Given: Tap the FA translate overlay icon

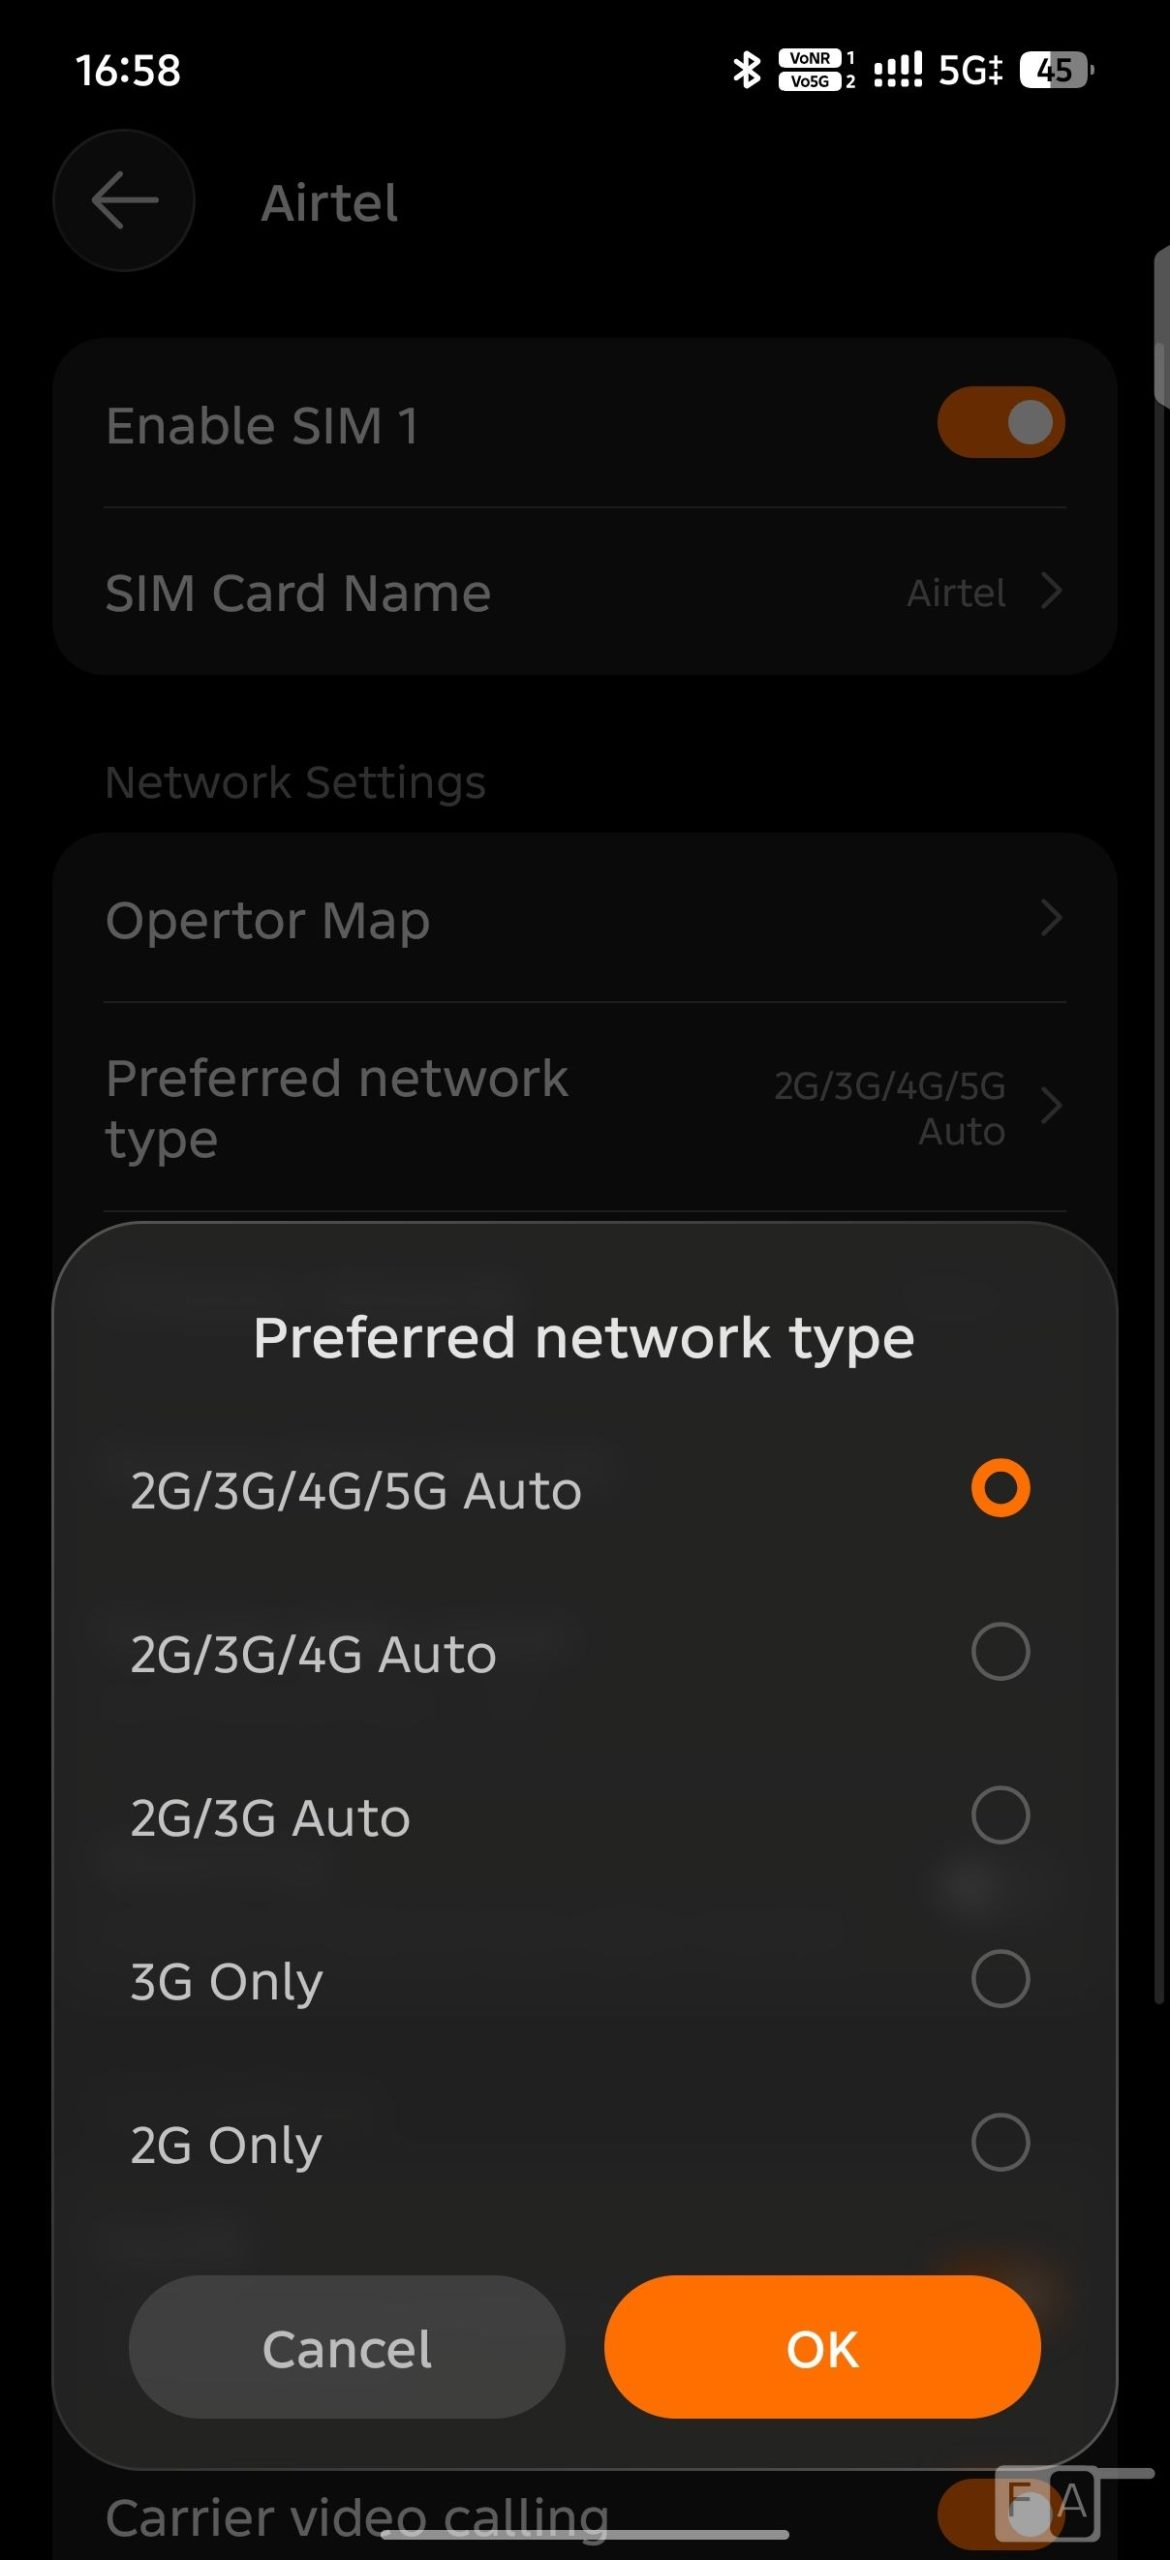Looking at the screenshot, I should (x=1048, y=2503).
